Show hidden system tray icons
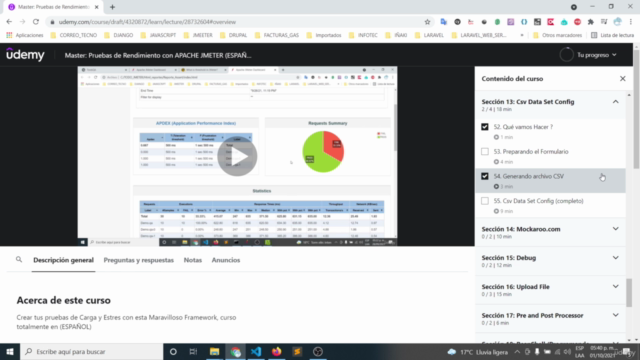This screenshot has height=360, width=640. coord(517,352)
